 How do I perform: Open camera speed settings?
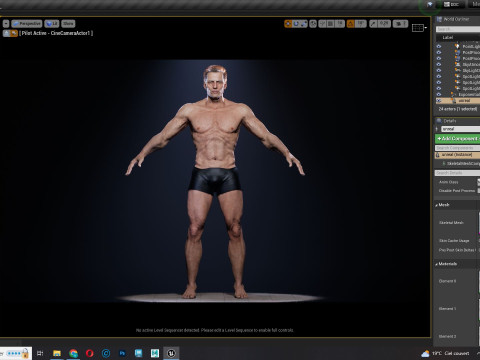pos(400,24)
